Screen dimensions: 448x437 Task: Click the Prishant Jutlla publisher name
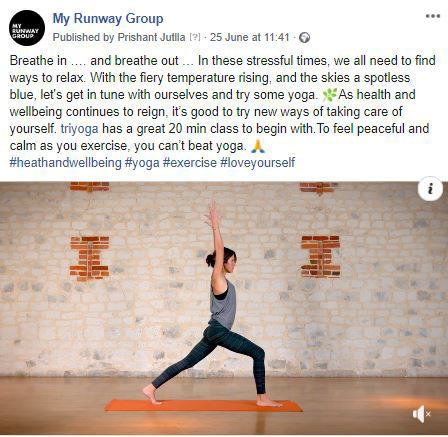point(151,37)
